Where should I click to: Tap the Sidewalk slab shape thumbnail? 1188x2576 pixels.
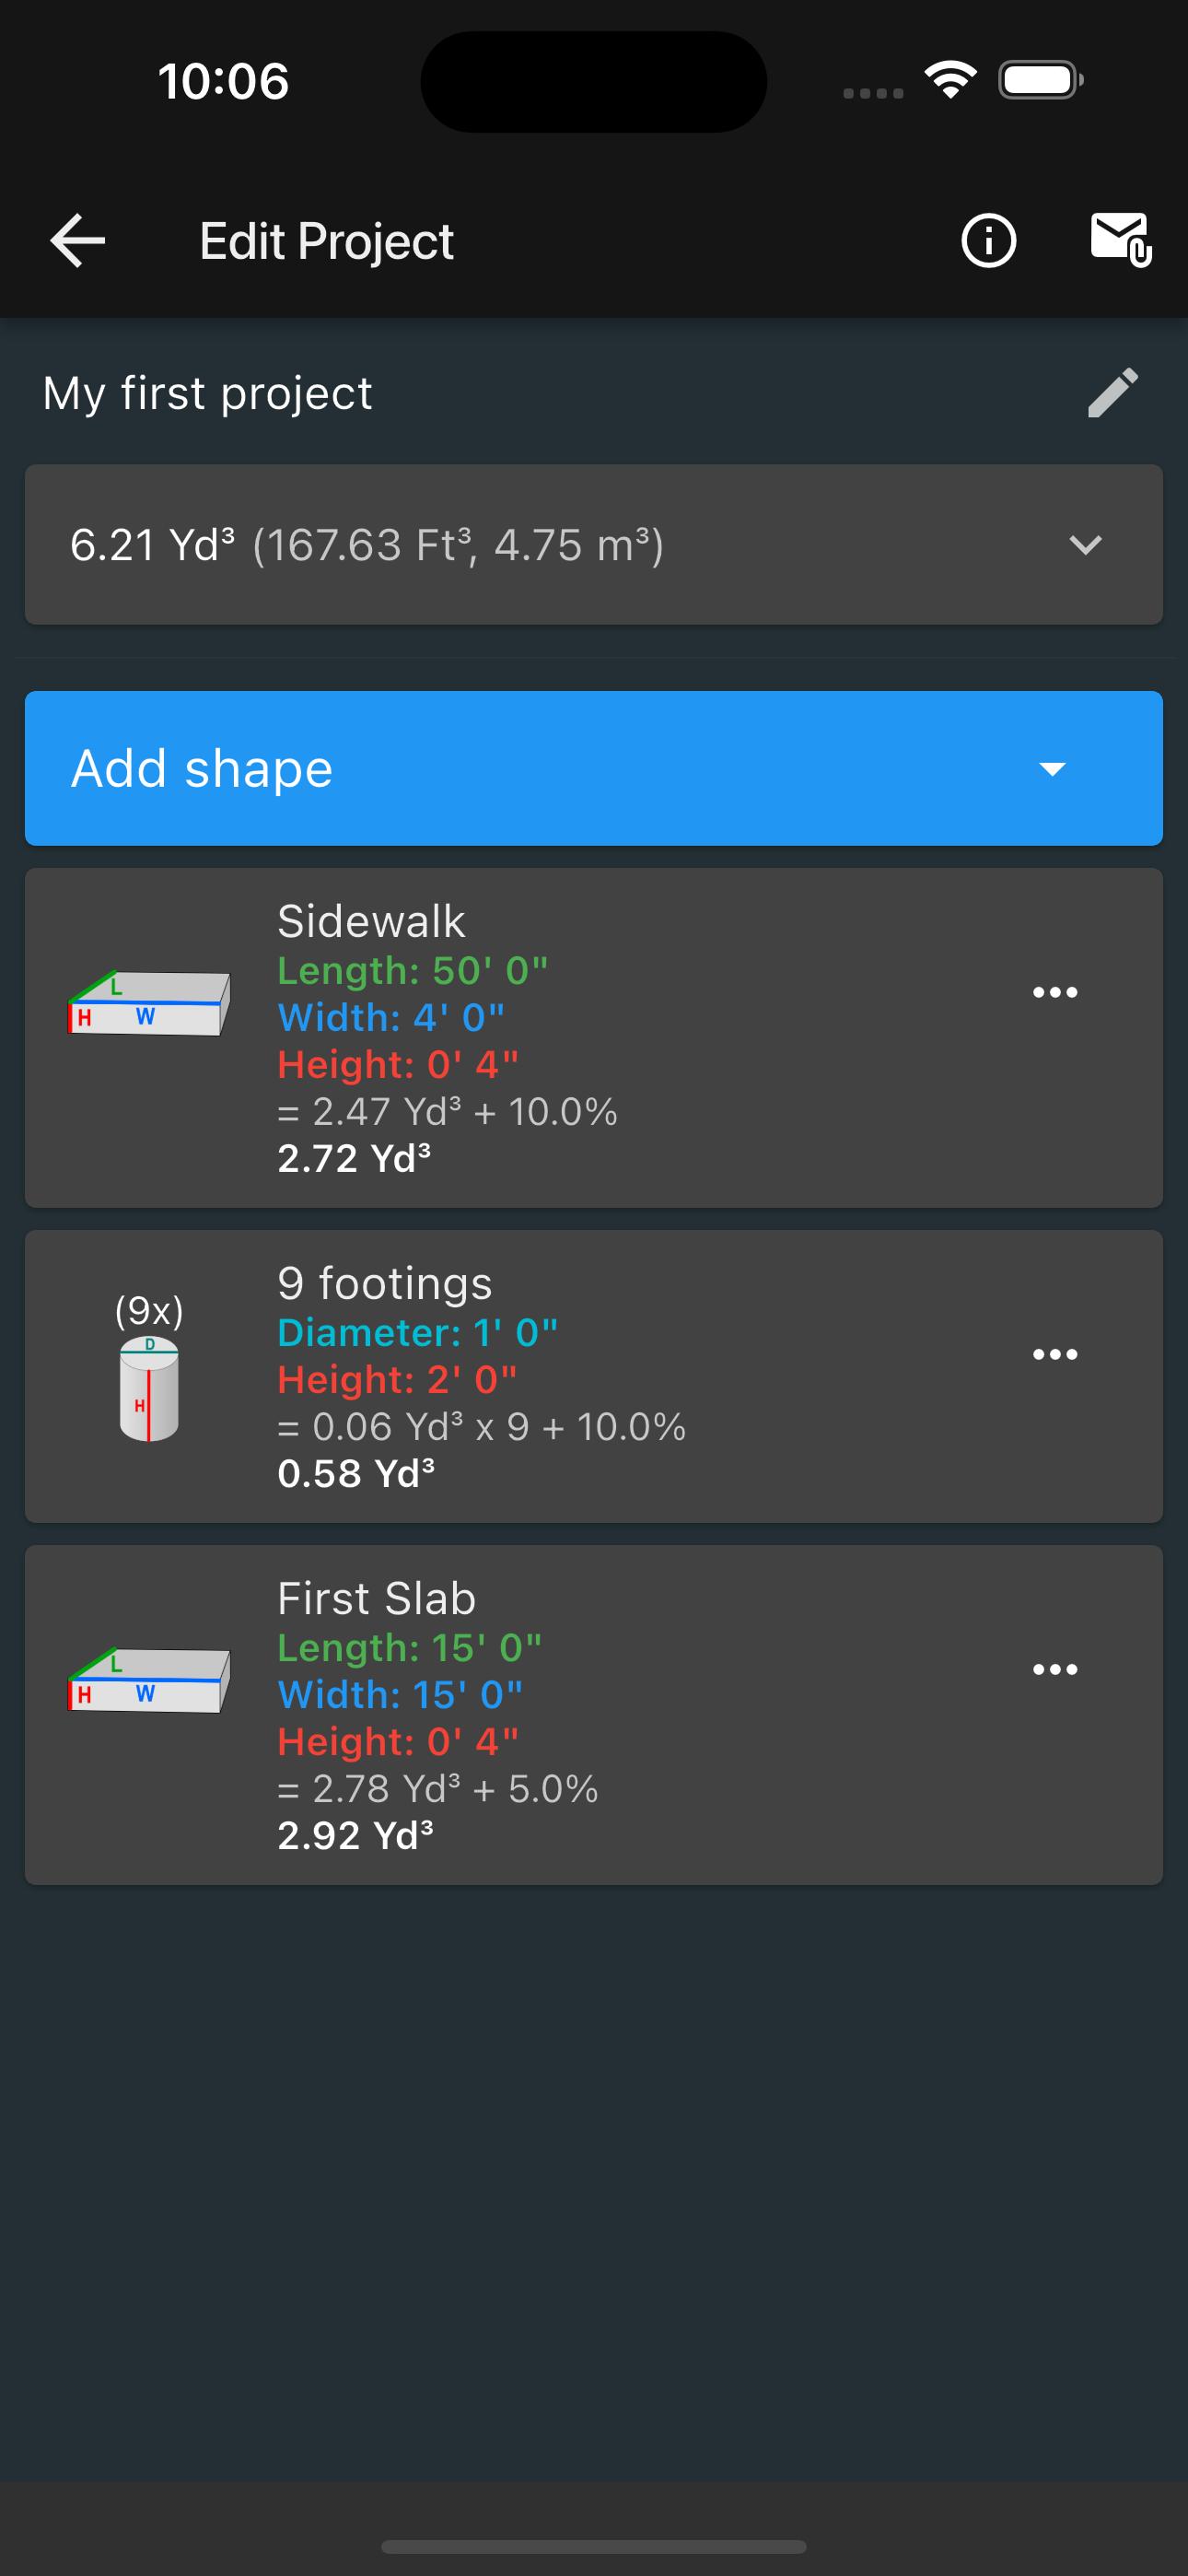149,1003
